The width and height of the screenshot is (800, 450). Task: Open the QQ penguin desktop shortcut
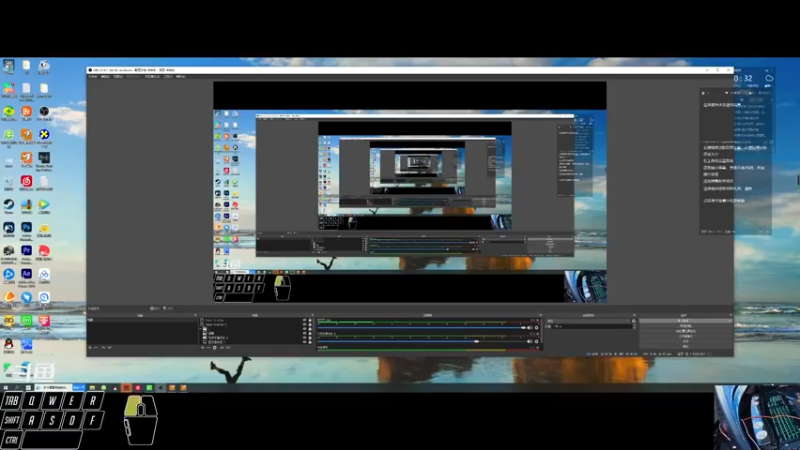(9, 344)
